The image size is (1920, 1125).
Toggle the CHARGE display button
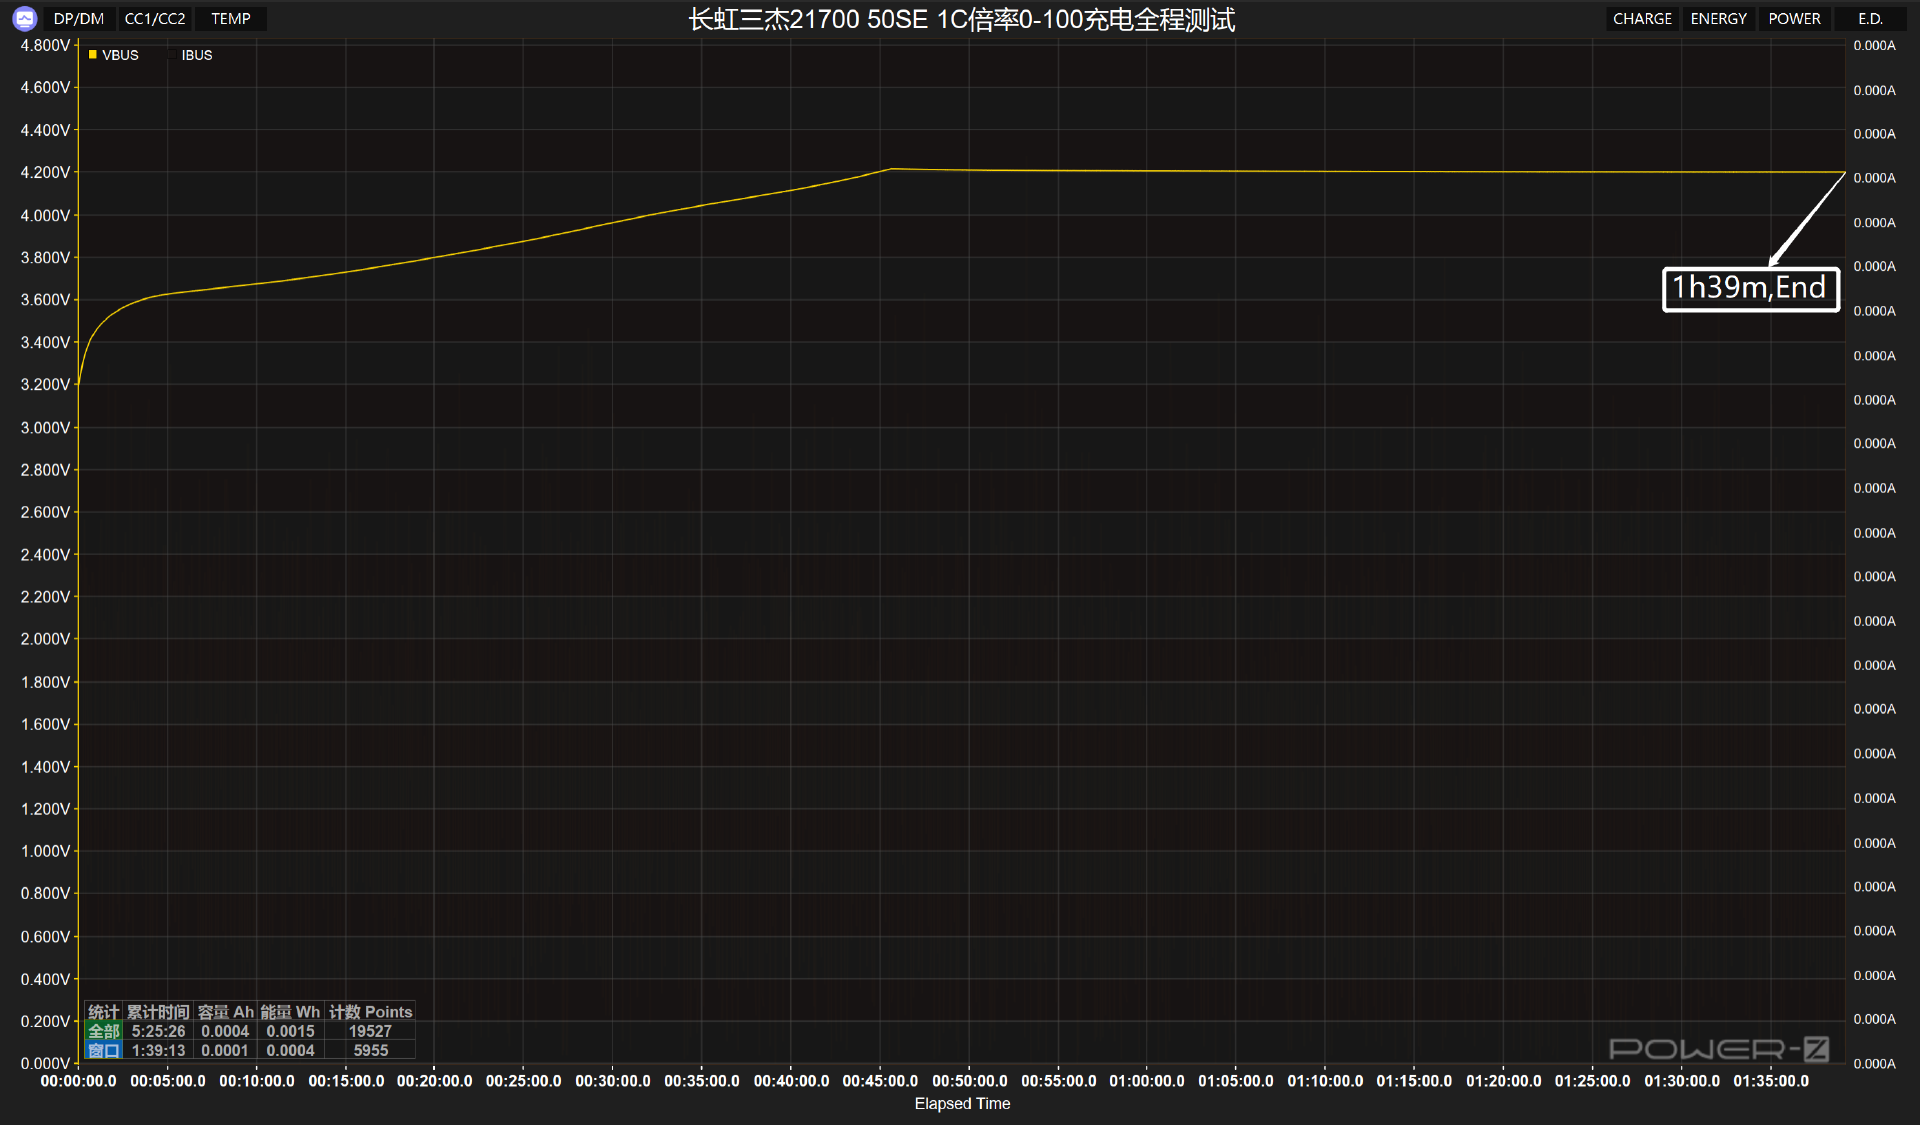pyautogui.click(x=1642, y=19)
